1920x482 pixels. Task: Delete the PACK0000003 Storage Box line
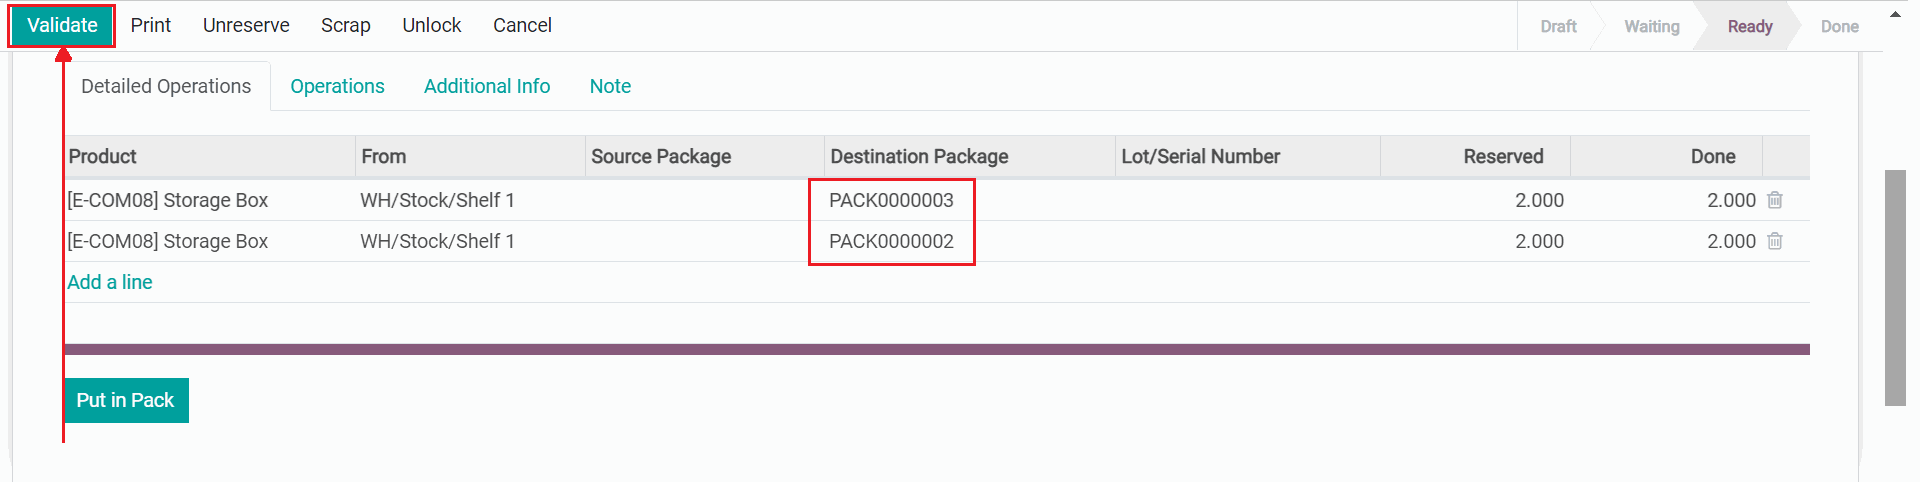(1774, 200)
